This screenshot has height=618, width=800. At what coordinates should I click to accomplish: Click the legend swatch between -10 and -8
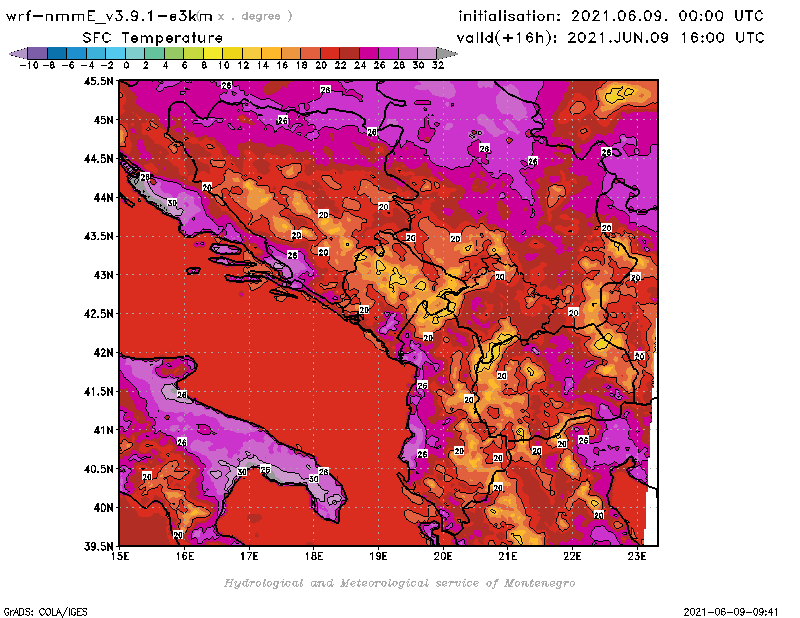(38, 53)
